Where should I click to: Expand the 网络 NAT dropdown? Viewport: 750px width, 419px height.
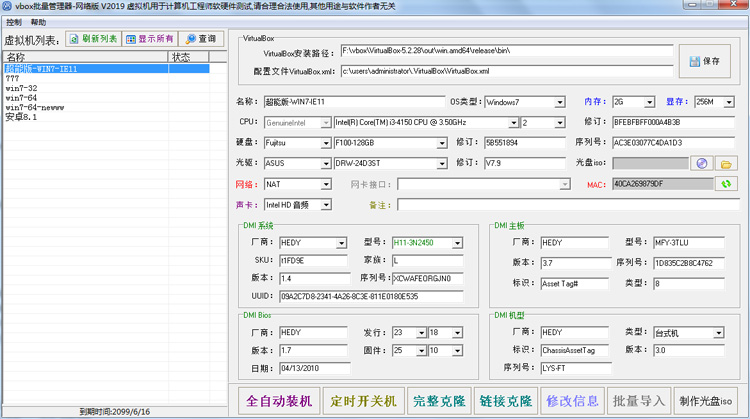pos(326,185)
